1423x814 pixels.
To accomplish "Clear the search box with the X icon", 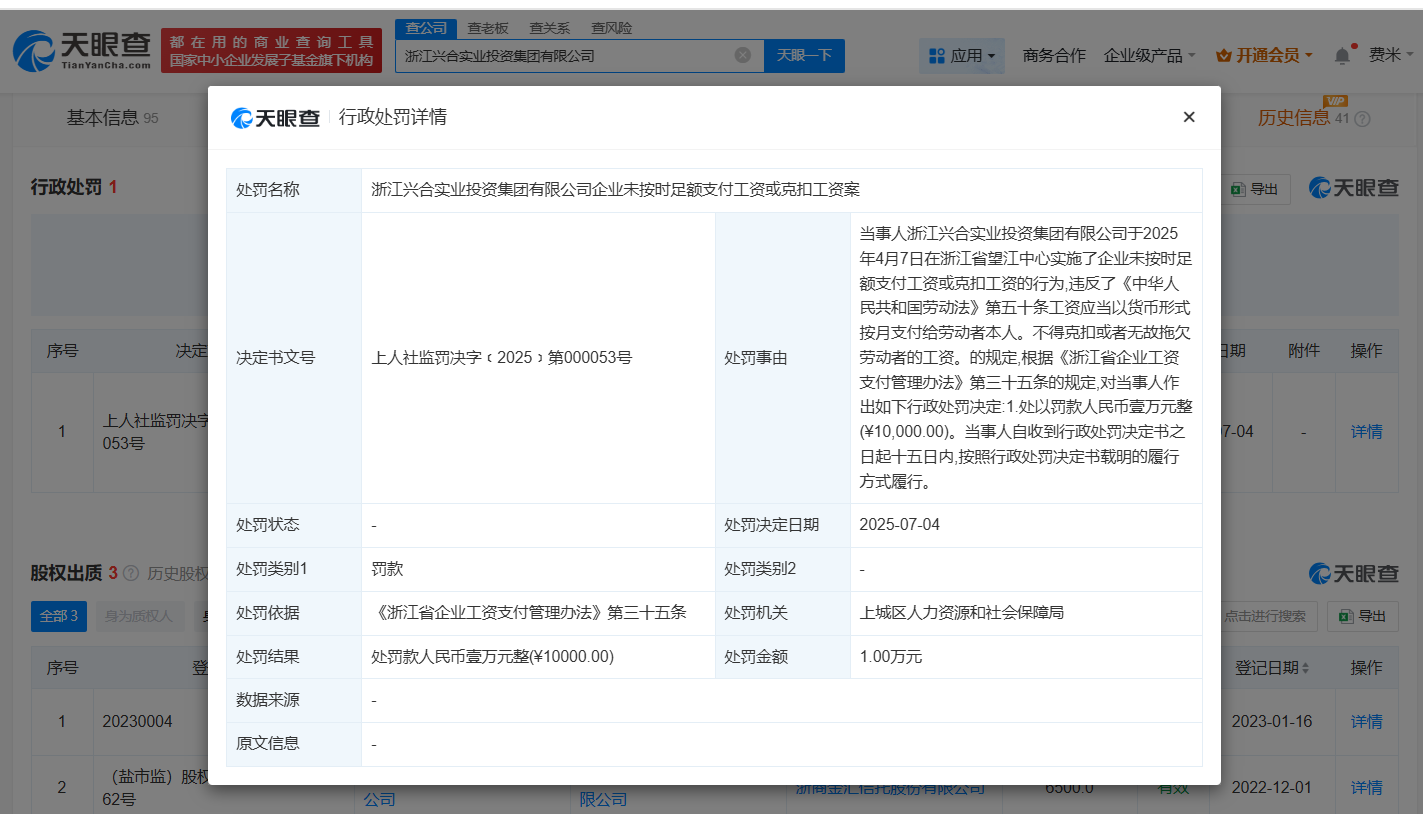I will click(743, 55).
